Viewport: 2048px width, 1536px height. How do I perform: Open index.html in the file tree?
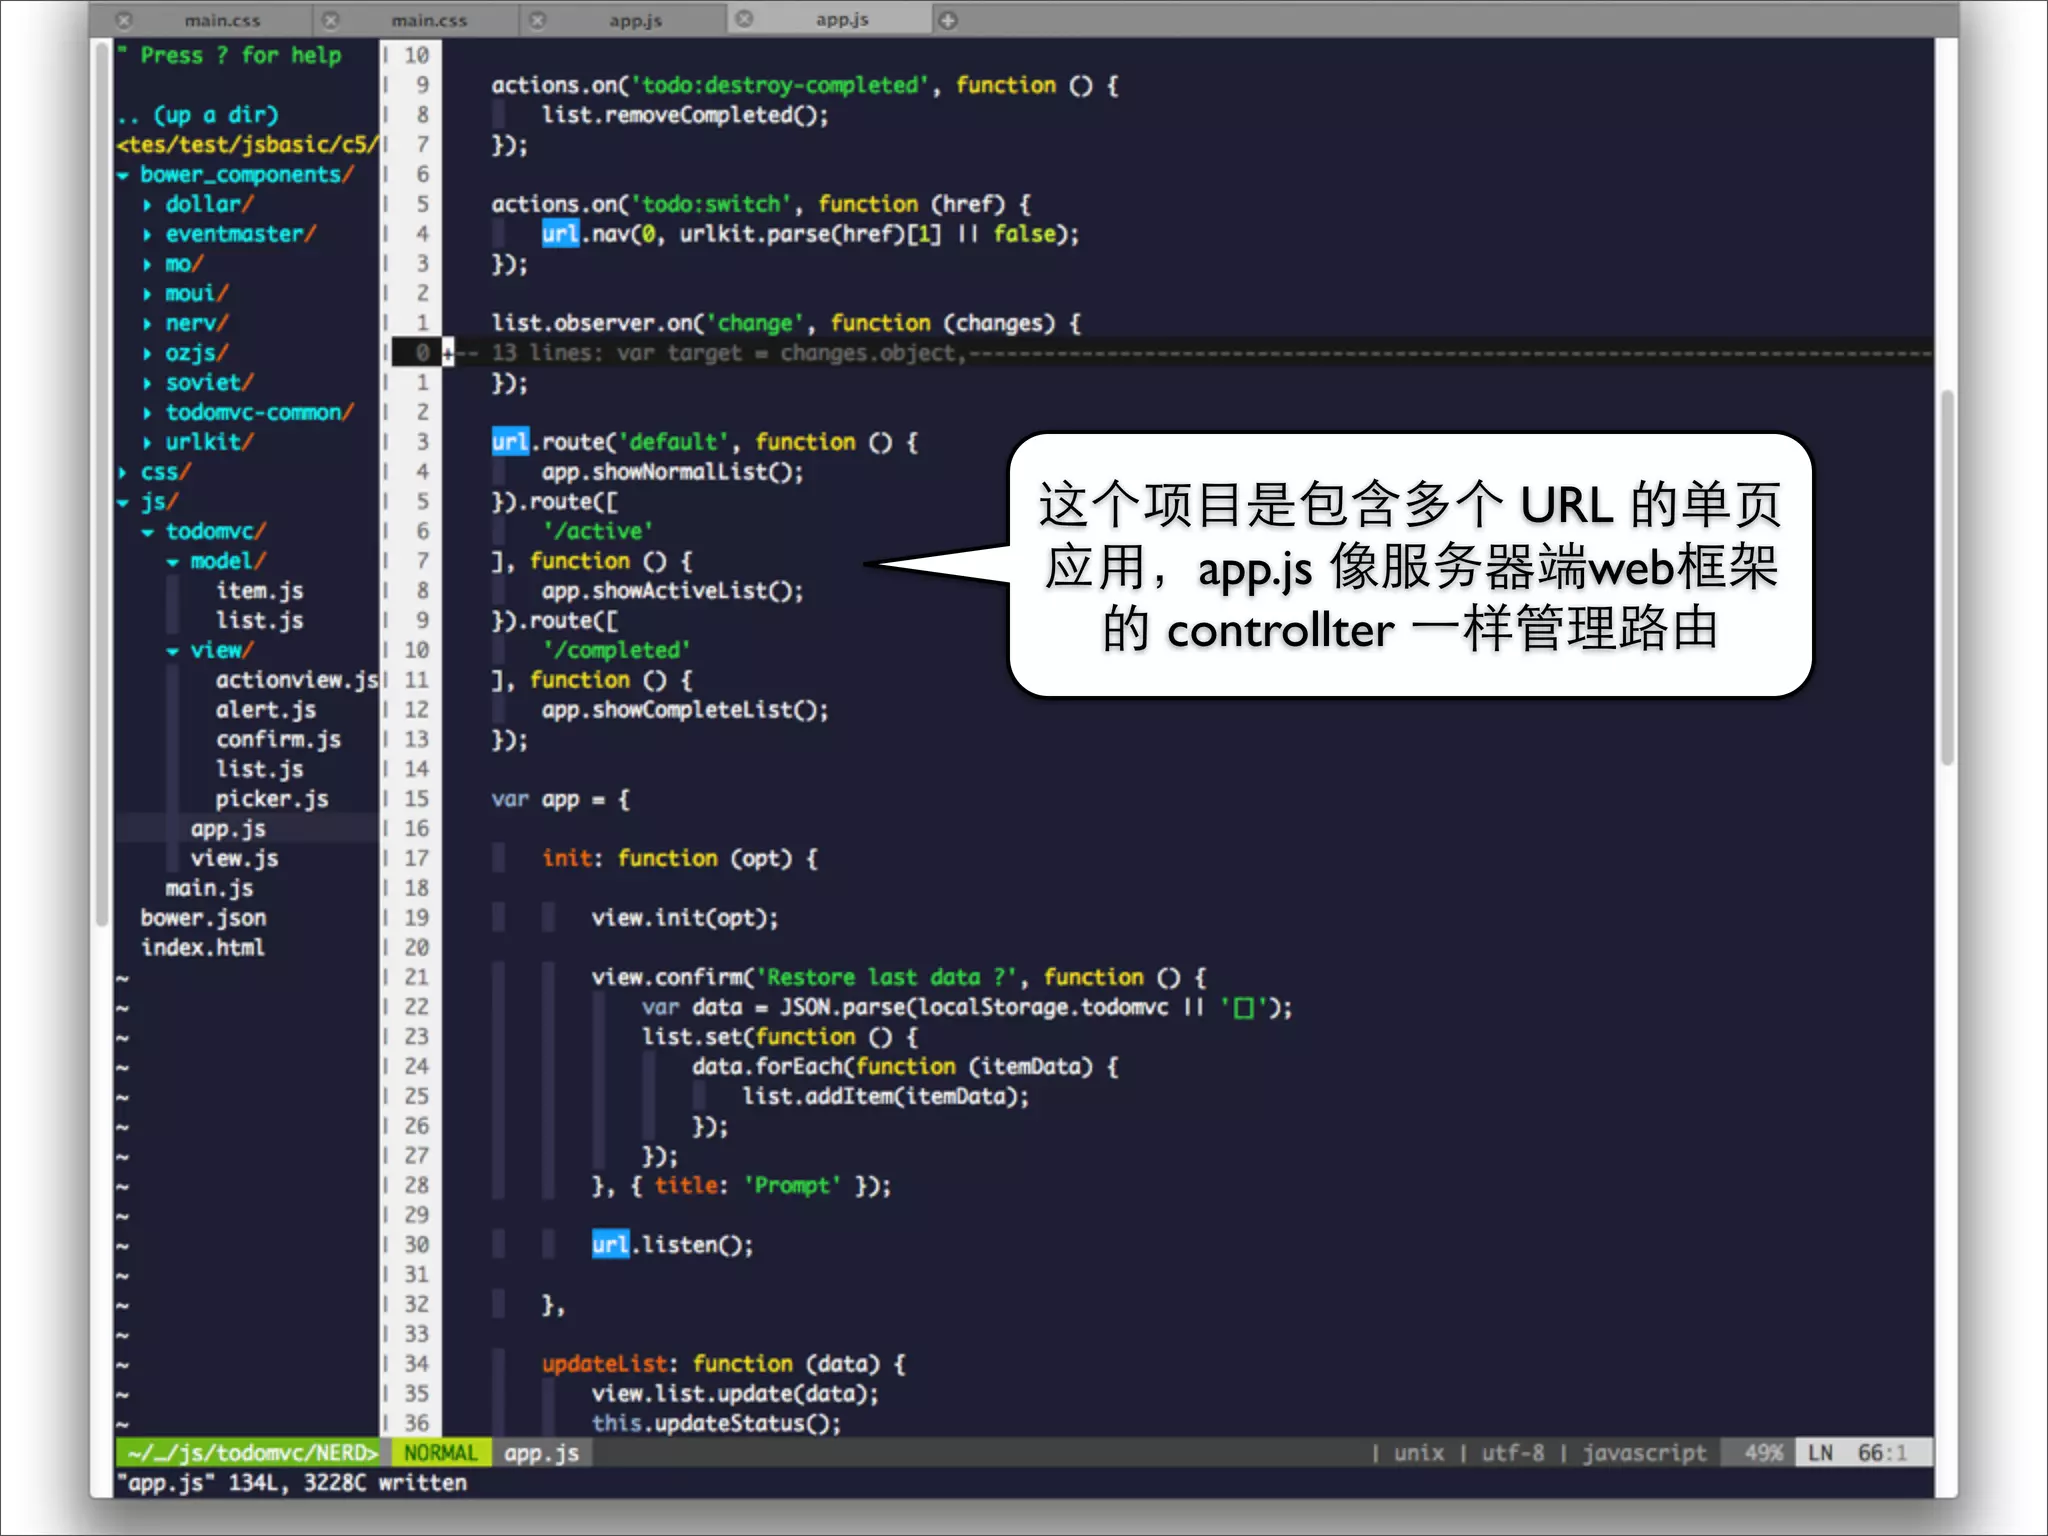click(203, 947)
